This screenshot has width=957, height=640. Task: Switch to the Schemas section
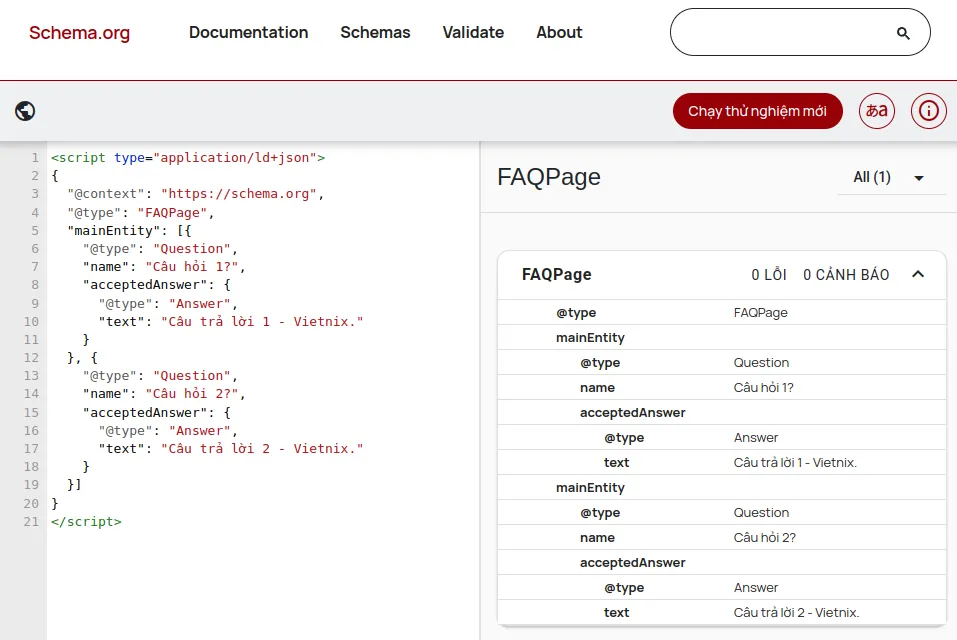375,32
